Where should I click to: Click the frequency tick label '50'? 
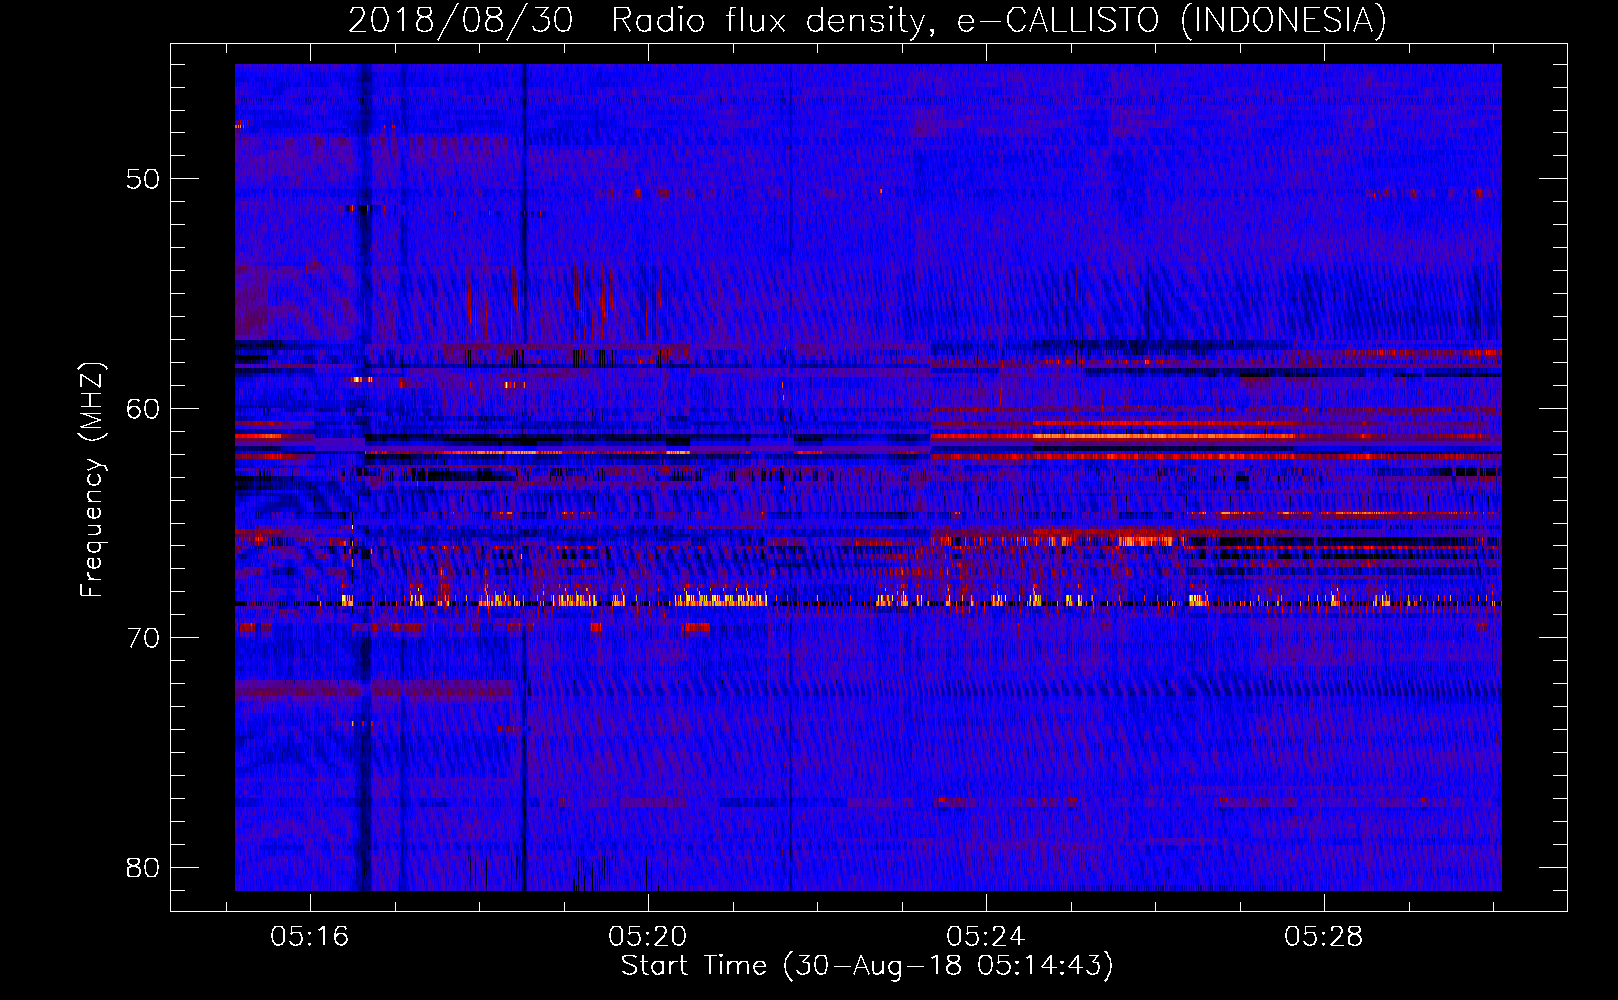click(x=142, y=179)
